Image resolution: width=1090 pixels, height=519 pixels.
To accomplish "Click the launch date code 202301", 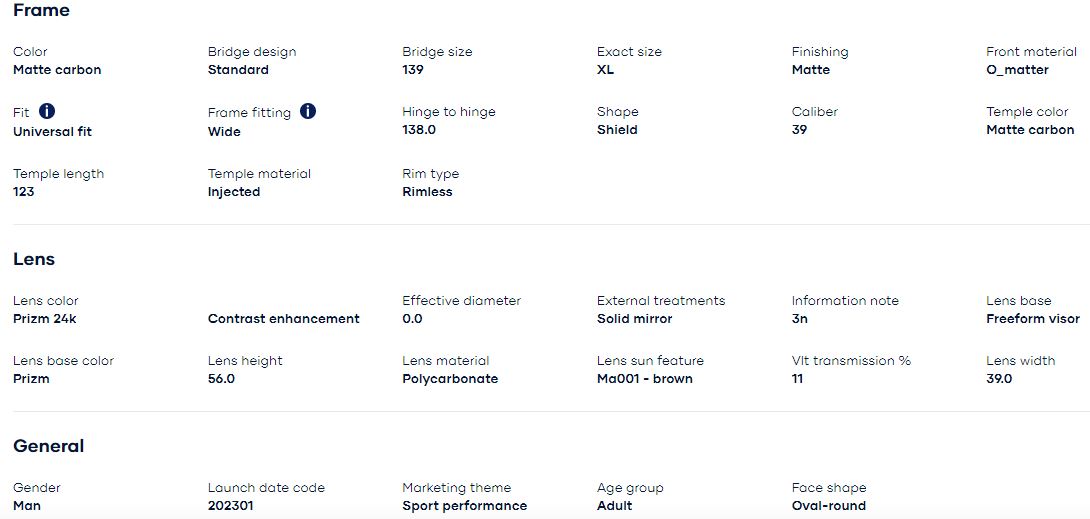I will pyautogui.click(x=231, y=506).
